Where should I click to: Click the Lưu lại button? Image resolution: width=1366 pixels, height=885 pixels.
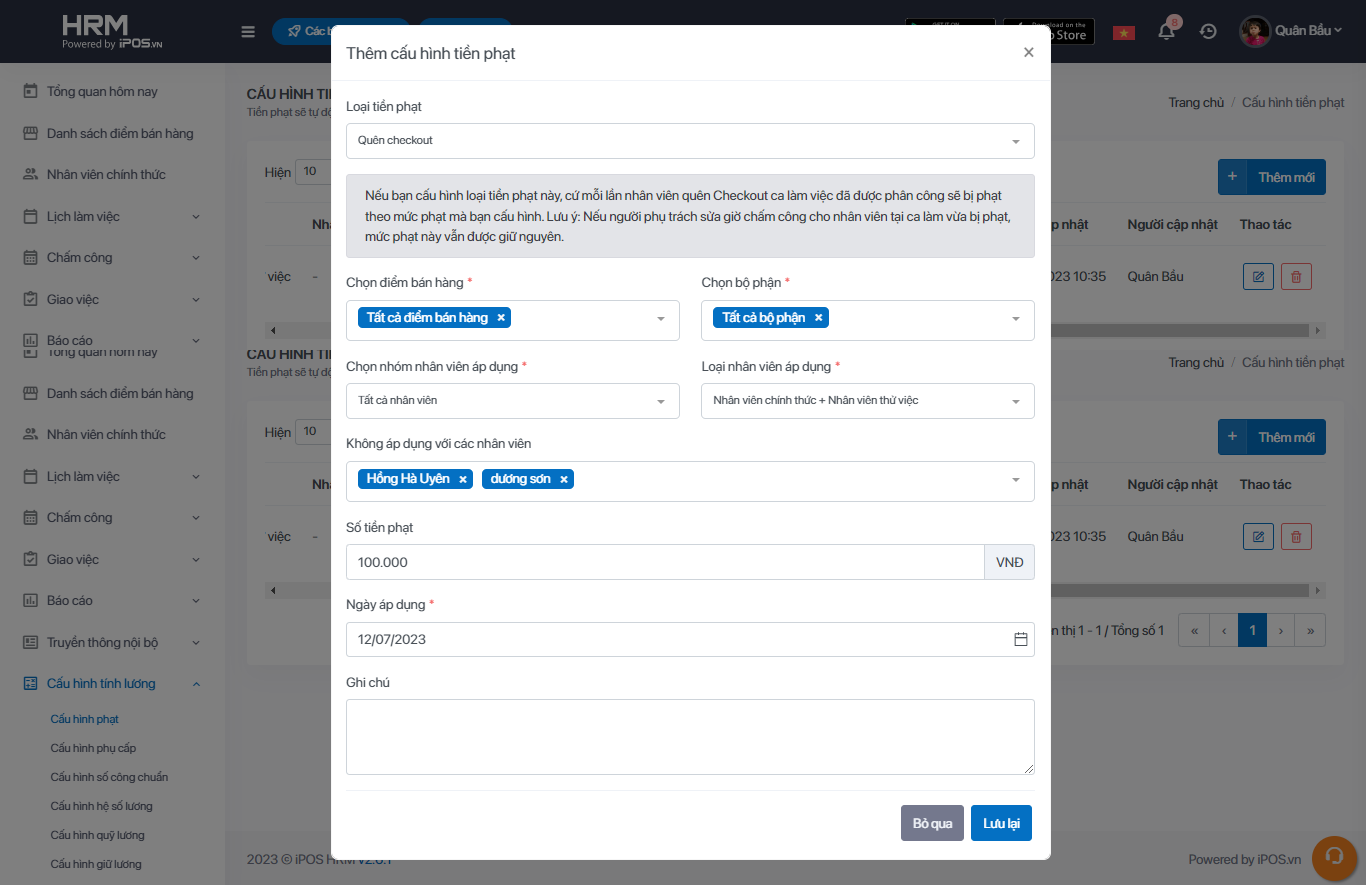click(1001, 823)
